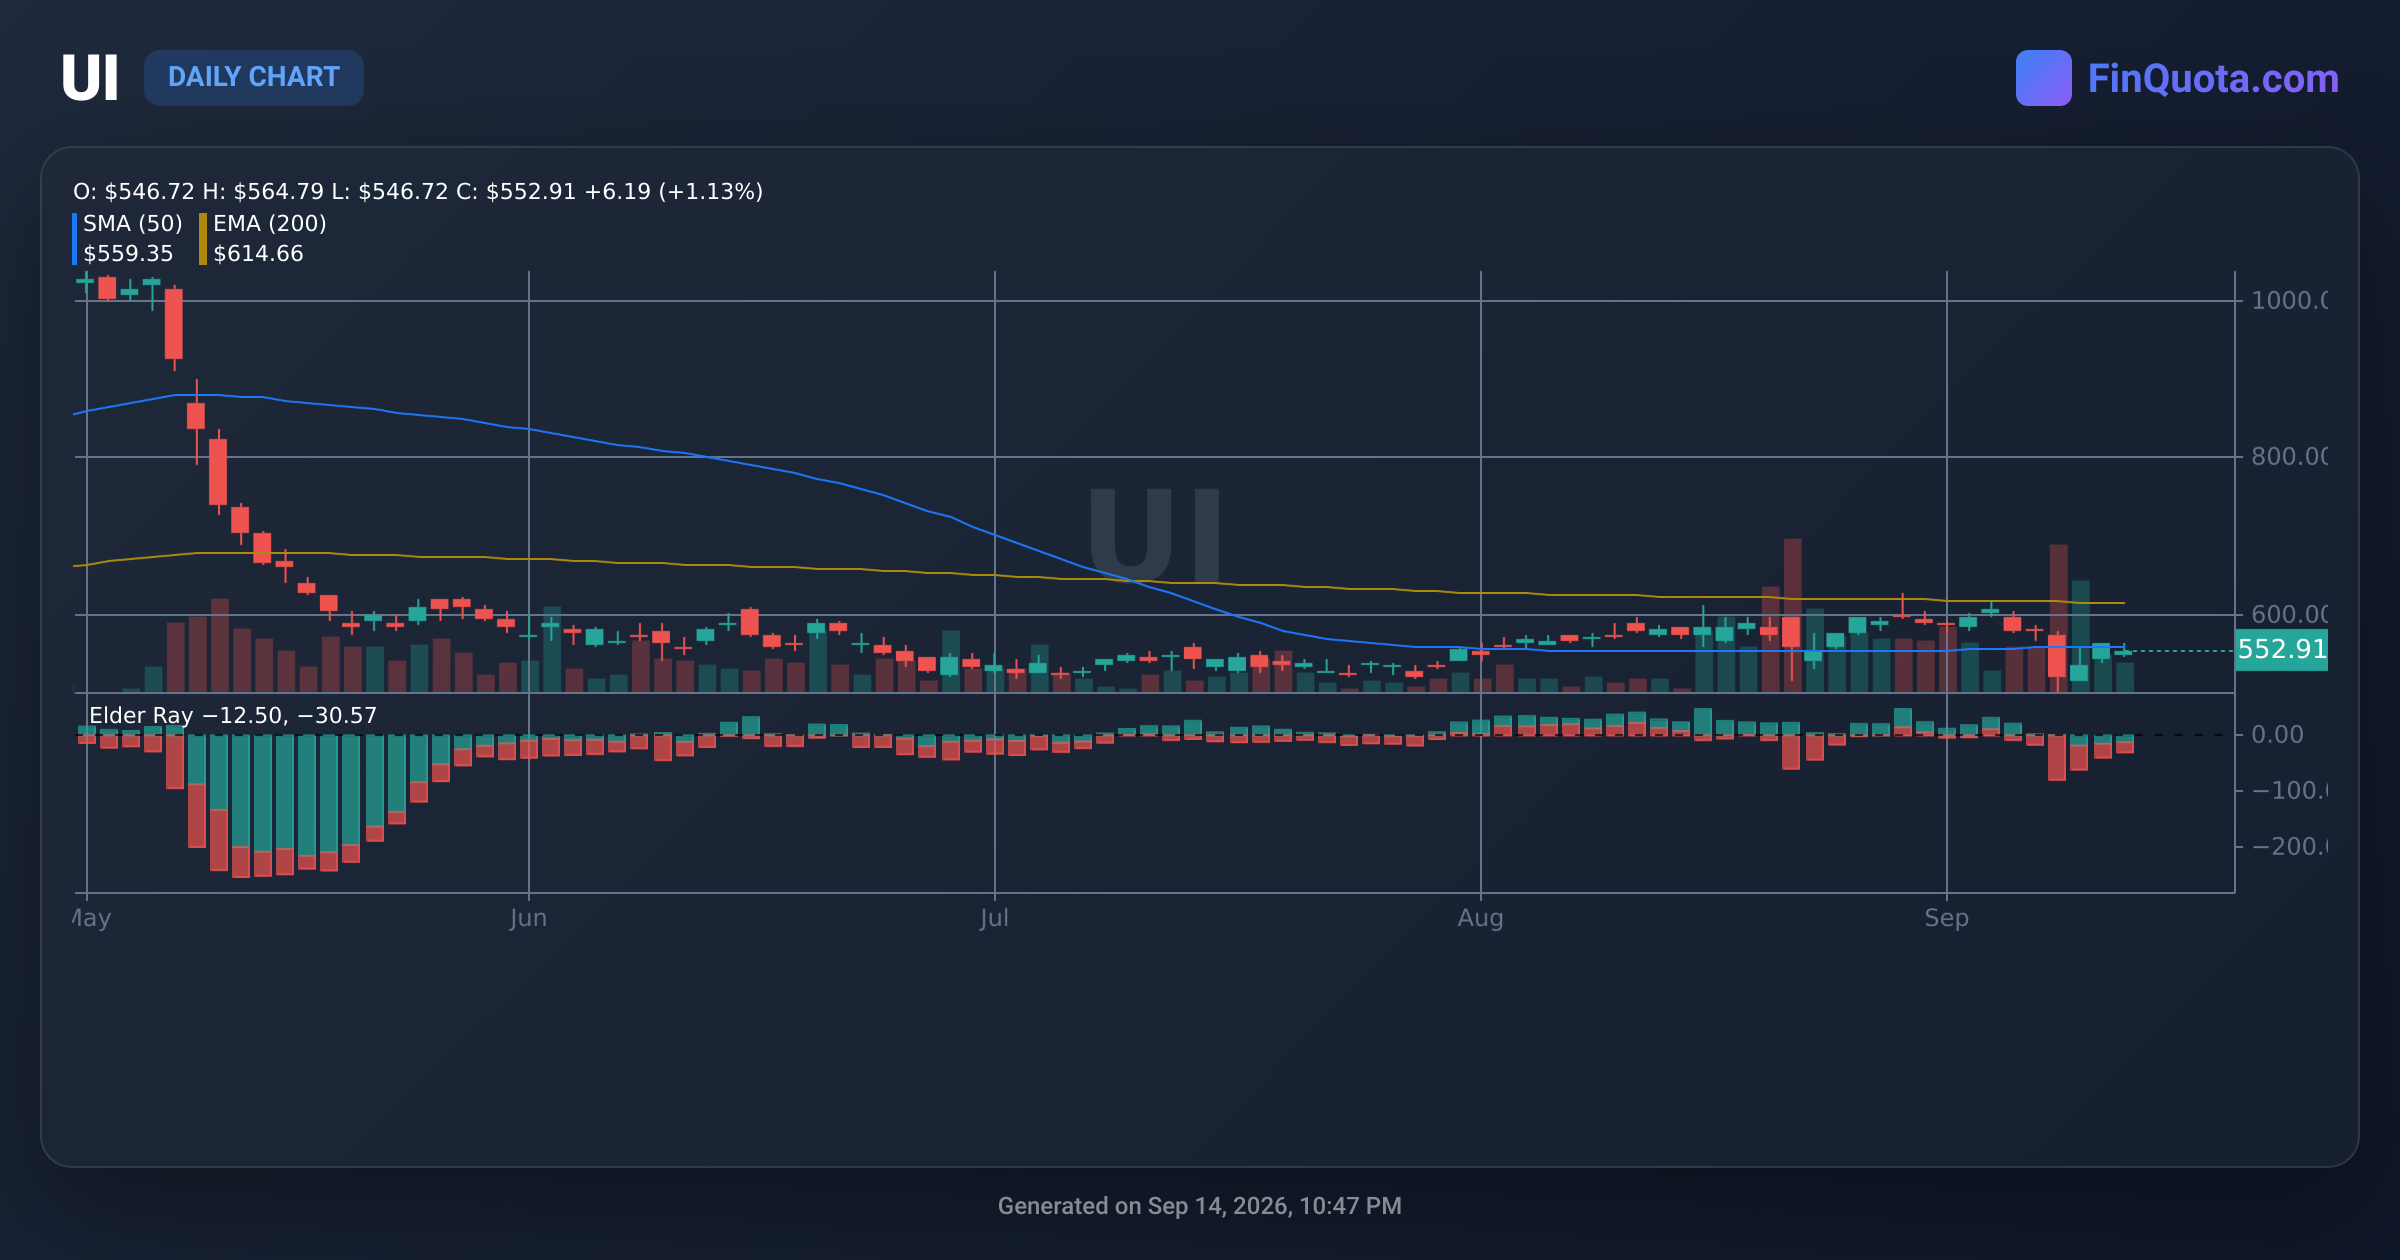Screen dimensions: 2400x1260
Task: Click the UI ticker symbol heading
Action: click(x=90, y=78)
